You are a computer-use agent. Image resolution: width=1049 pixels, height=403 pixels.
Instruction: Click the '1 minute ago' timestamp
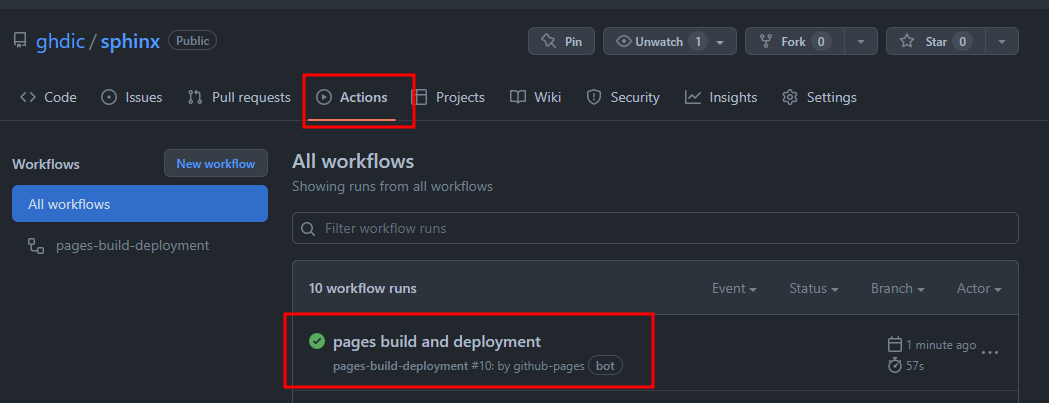(x=941, y=345)
